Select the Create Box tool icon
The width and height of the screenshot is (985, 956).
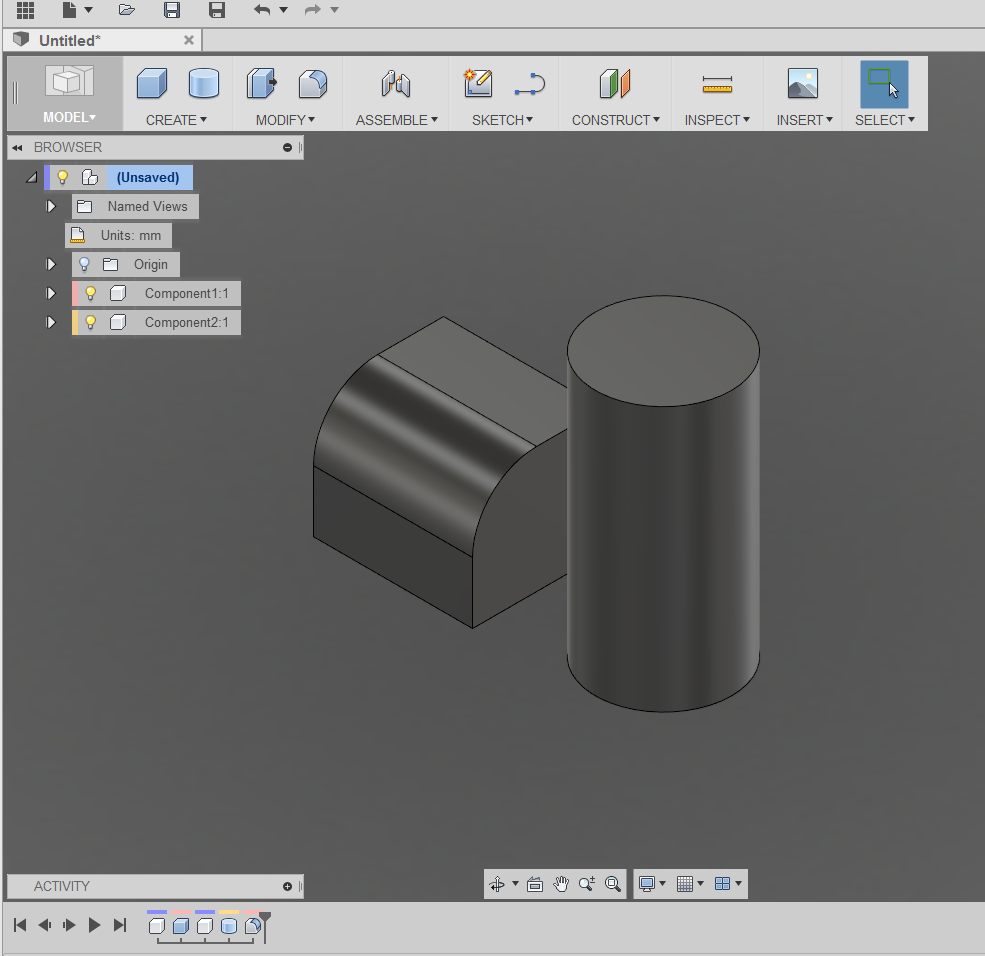tap(152, 84)
